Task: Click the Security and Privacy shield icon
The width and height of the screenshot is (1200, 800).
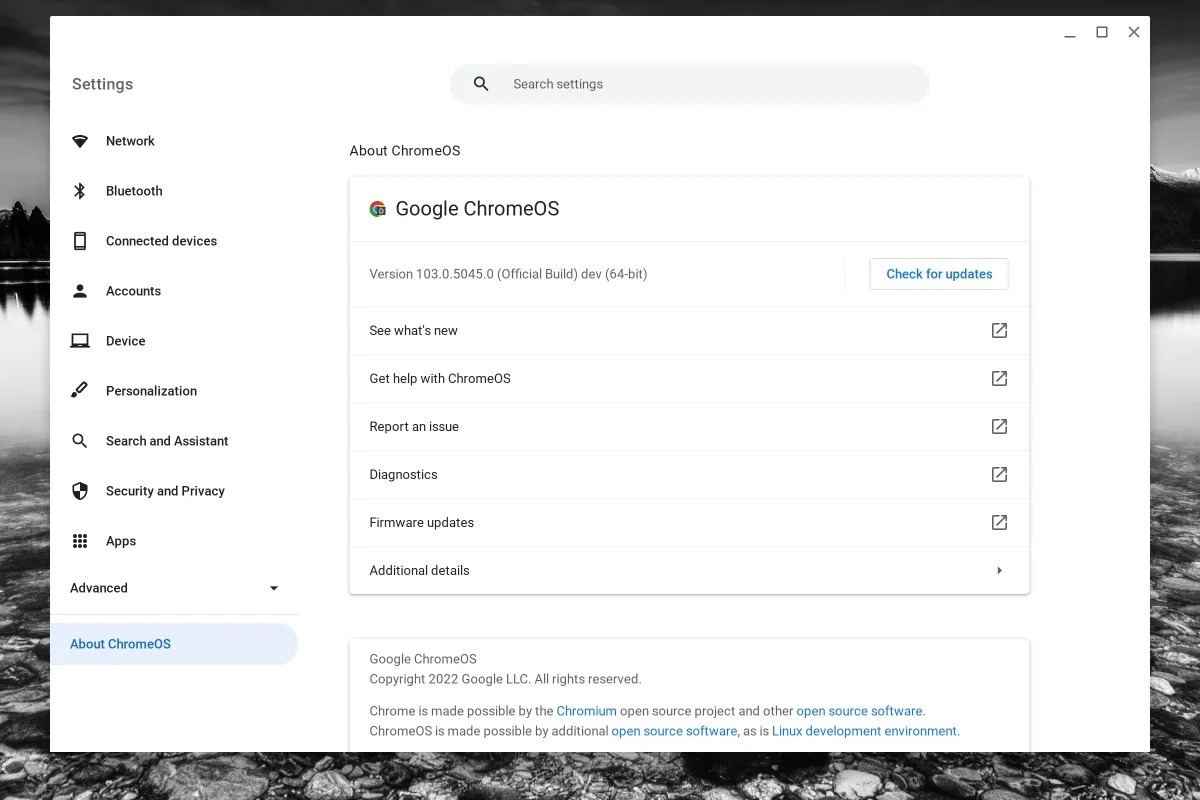Action: [x=80, y=491]
